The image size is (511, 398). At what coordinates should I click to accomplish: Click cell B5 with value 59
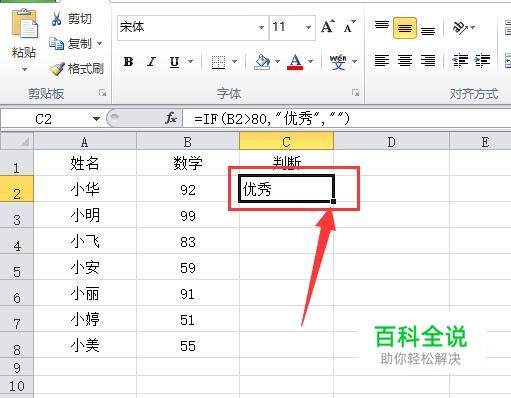188,267
